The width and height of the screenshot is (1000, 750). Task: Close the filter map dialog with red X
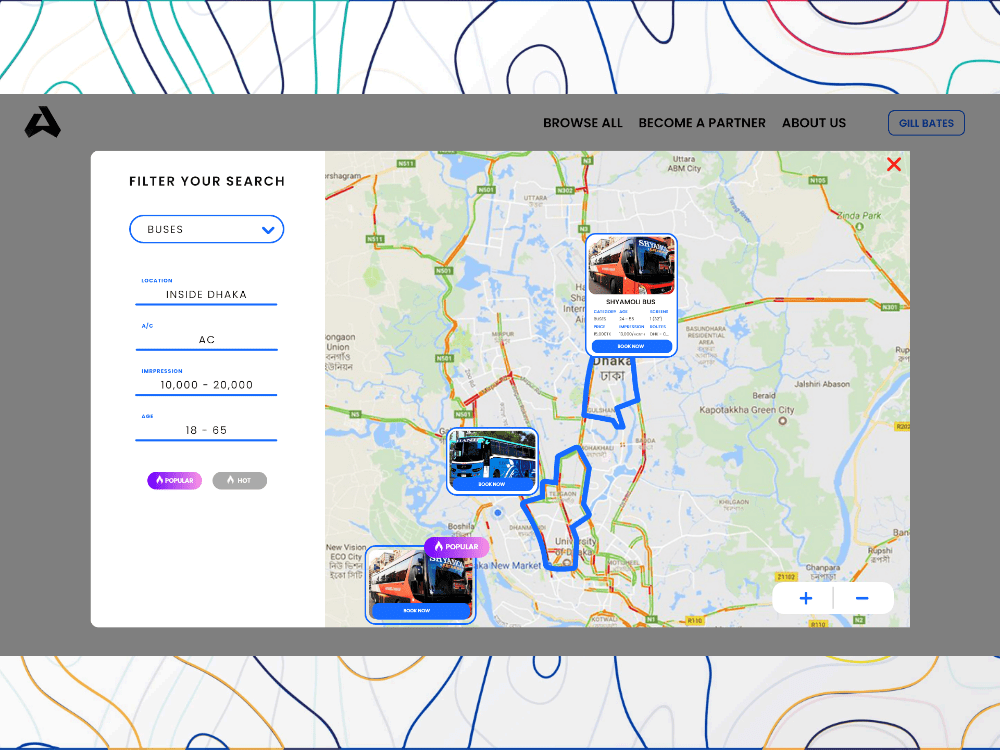893,165
